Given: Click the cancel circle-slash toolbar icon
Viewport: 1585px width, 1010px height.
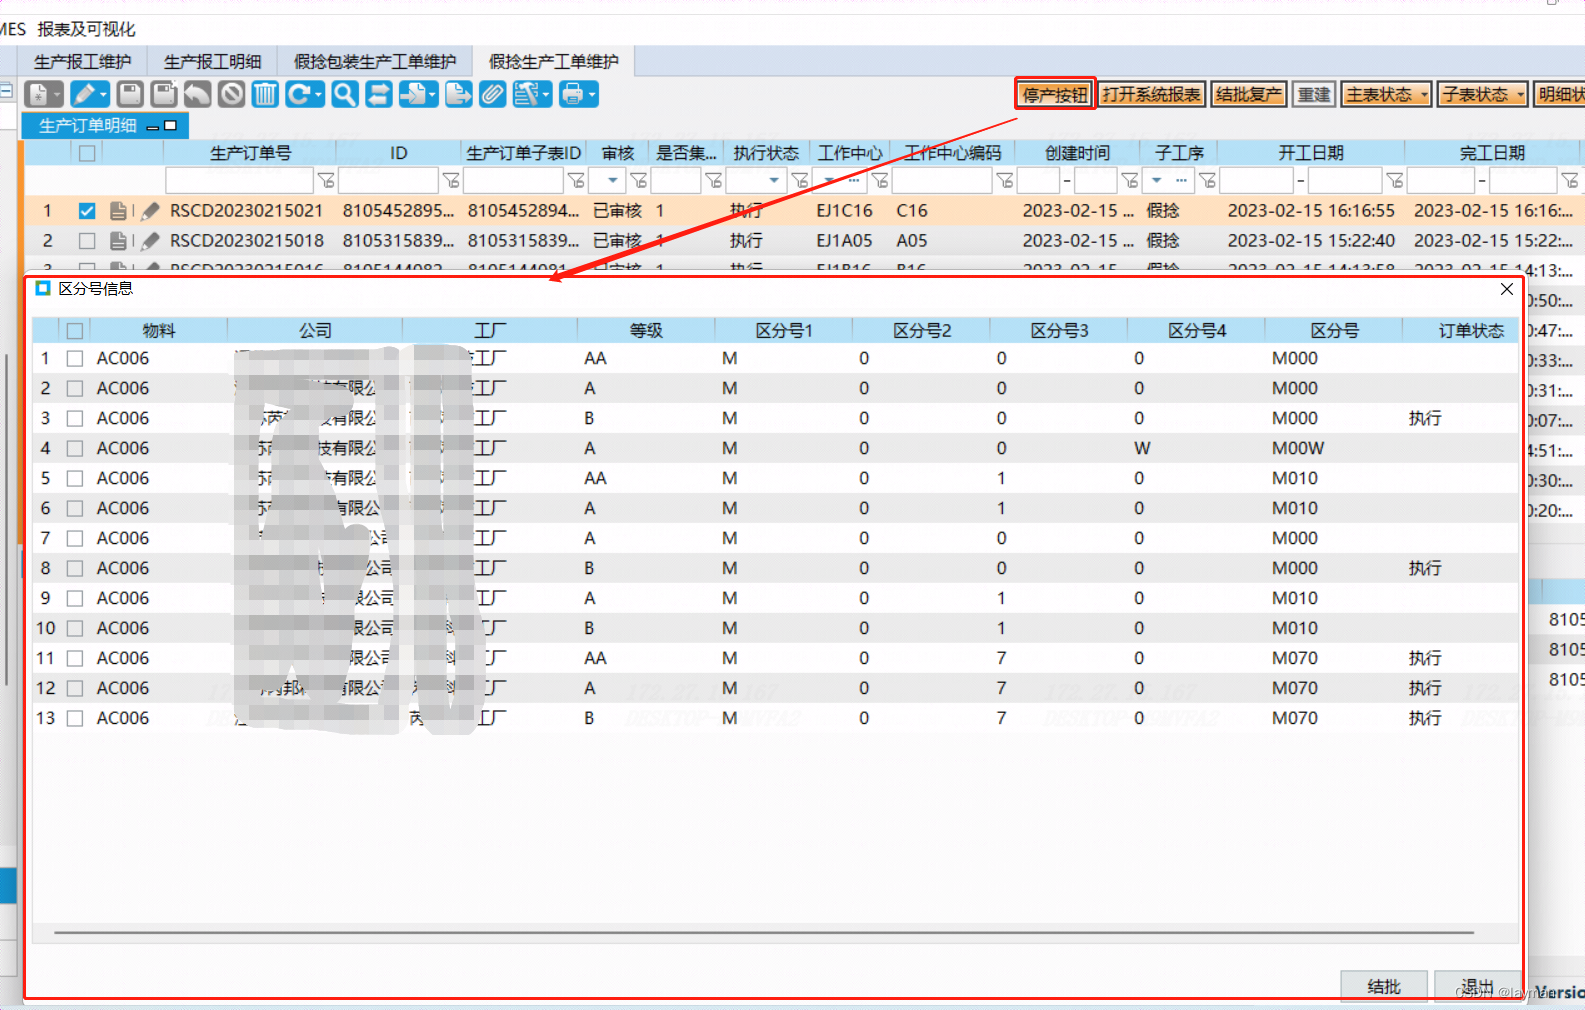Looking at the screenshot, I should 231,94.
